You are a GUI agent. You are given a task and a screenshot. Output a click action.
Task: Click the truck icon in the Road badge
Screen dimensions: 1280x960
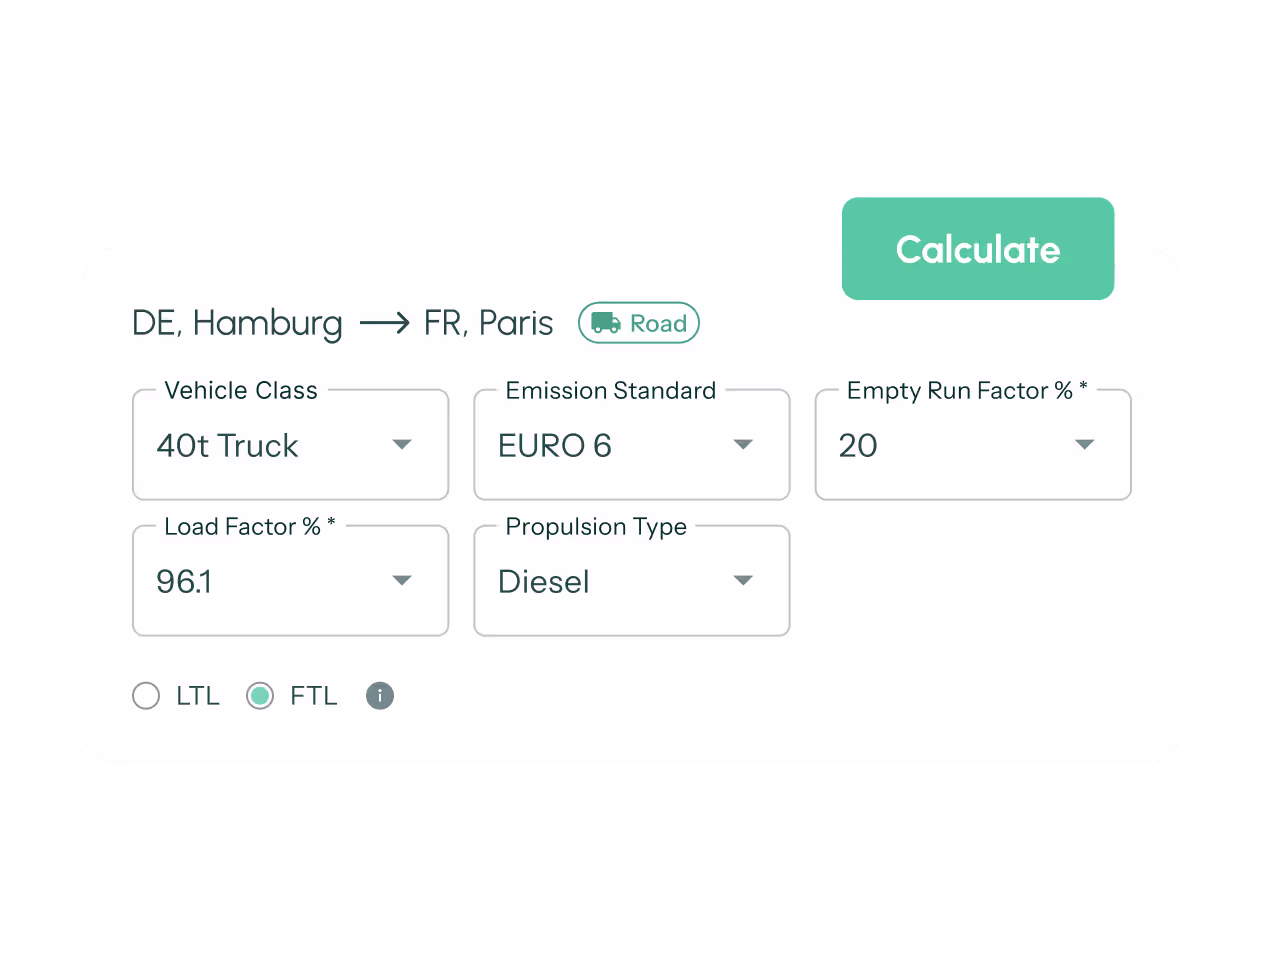[606, 322]
